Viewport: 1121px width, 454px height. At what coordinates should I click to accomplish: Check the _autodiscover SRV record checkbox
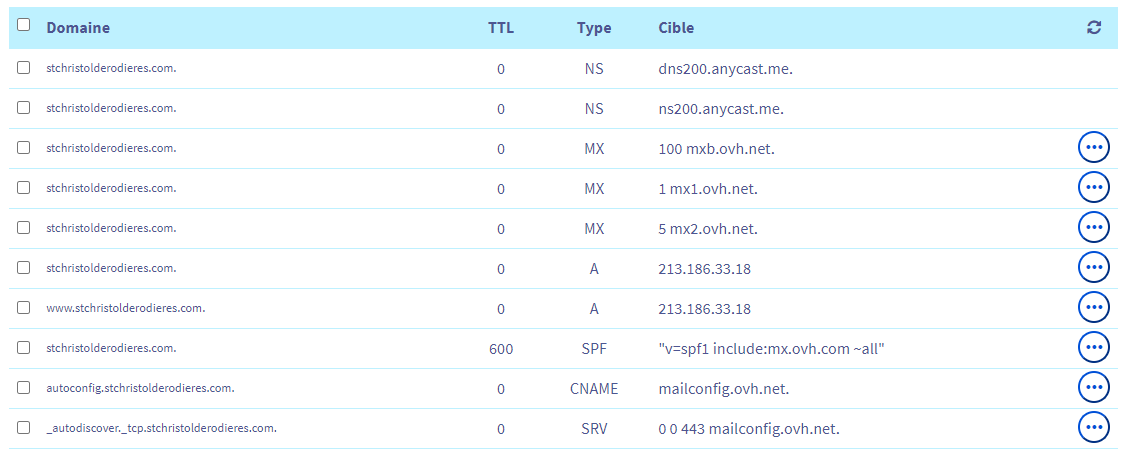(24, 427)
